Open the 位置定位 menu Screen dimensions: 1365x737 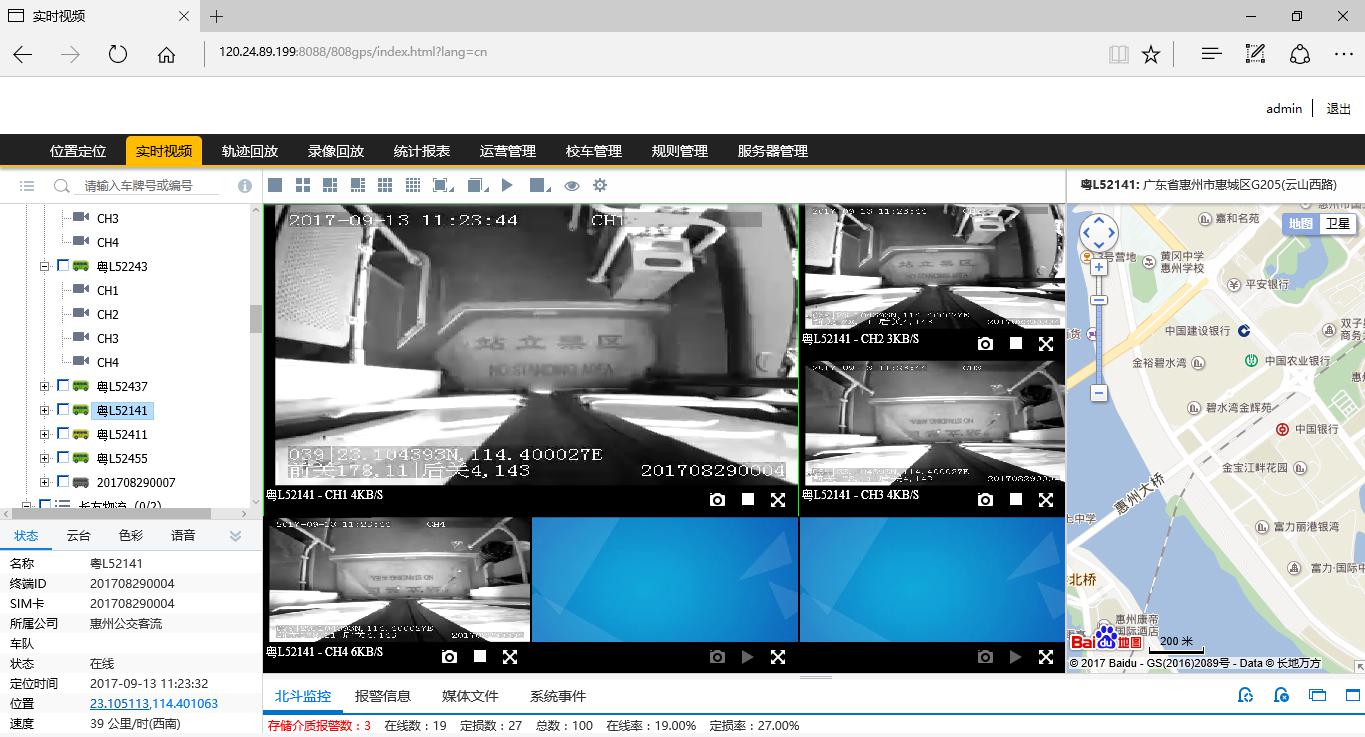(x=78, y=151)
